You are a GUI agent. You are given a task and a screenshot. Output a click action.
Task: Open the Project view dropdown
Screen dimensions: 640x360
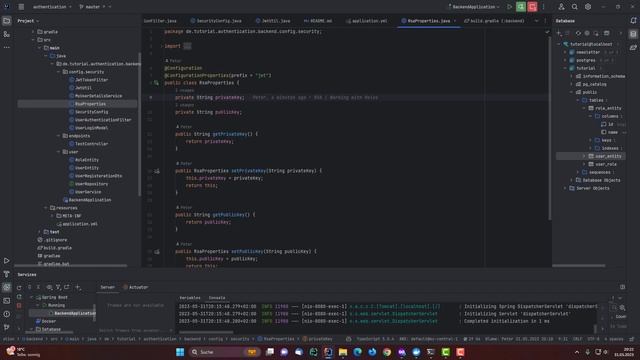[29, 21]
